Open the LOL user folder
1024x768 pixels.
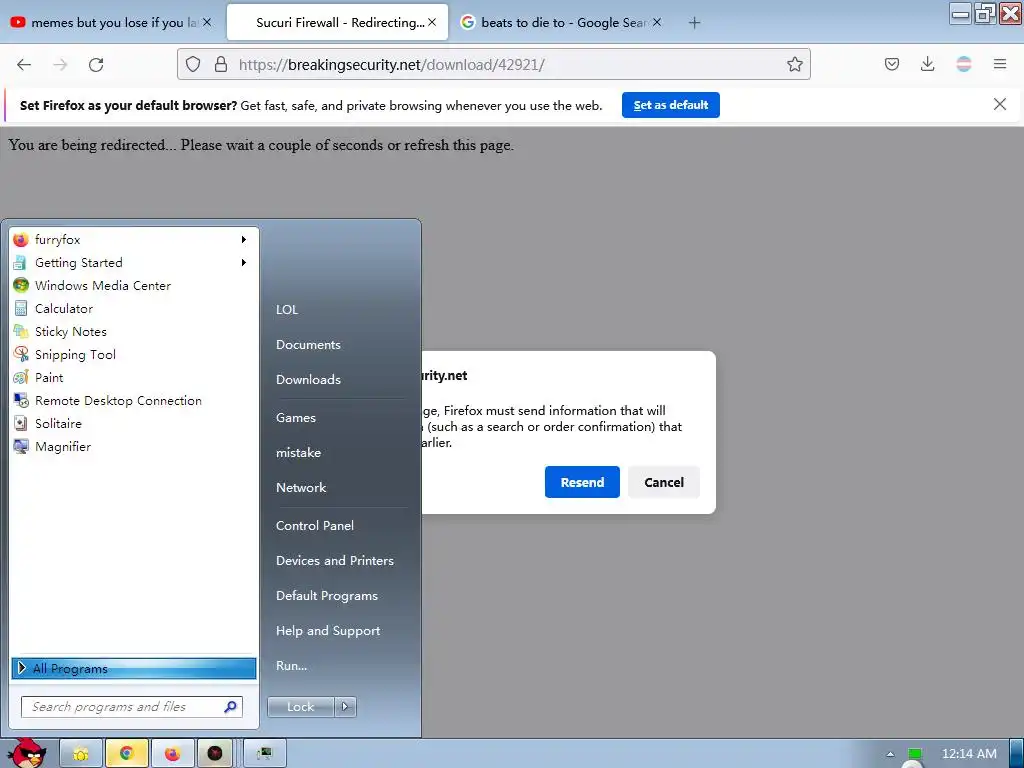click(287, 310)
